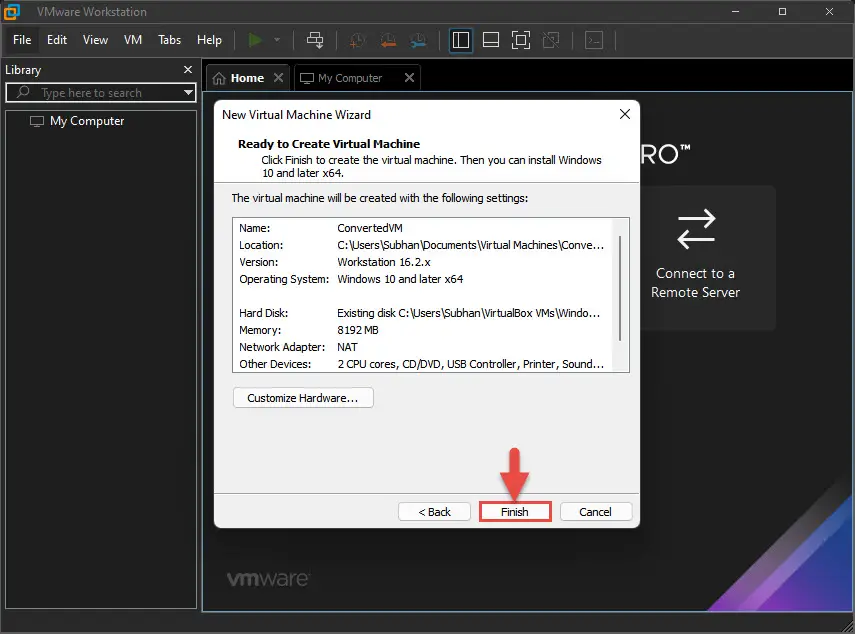Image resolution: width=855 pixels, height=634 pixels.
Task: Click the VMware Workstation app logo icon
Action: click(x=11, y=11)
